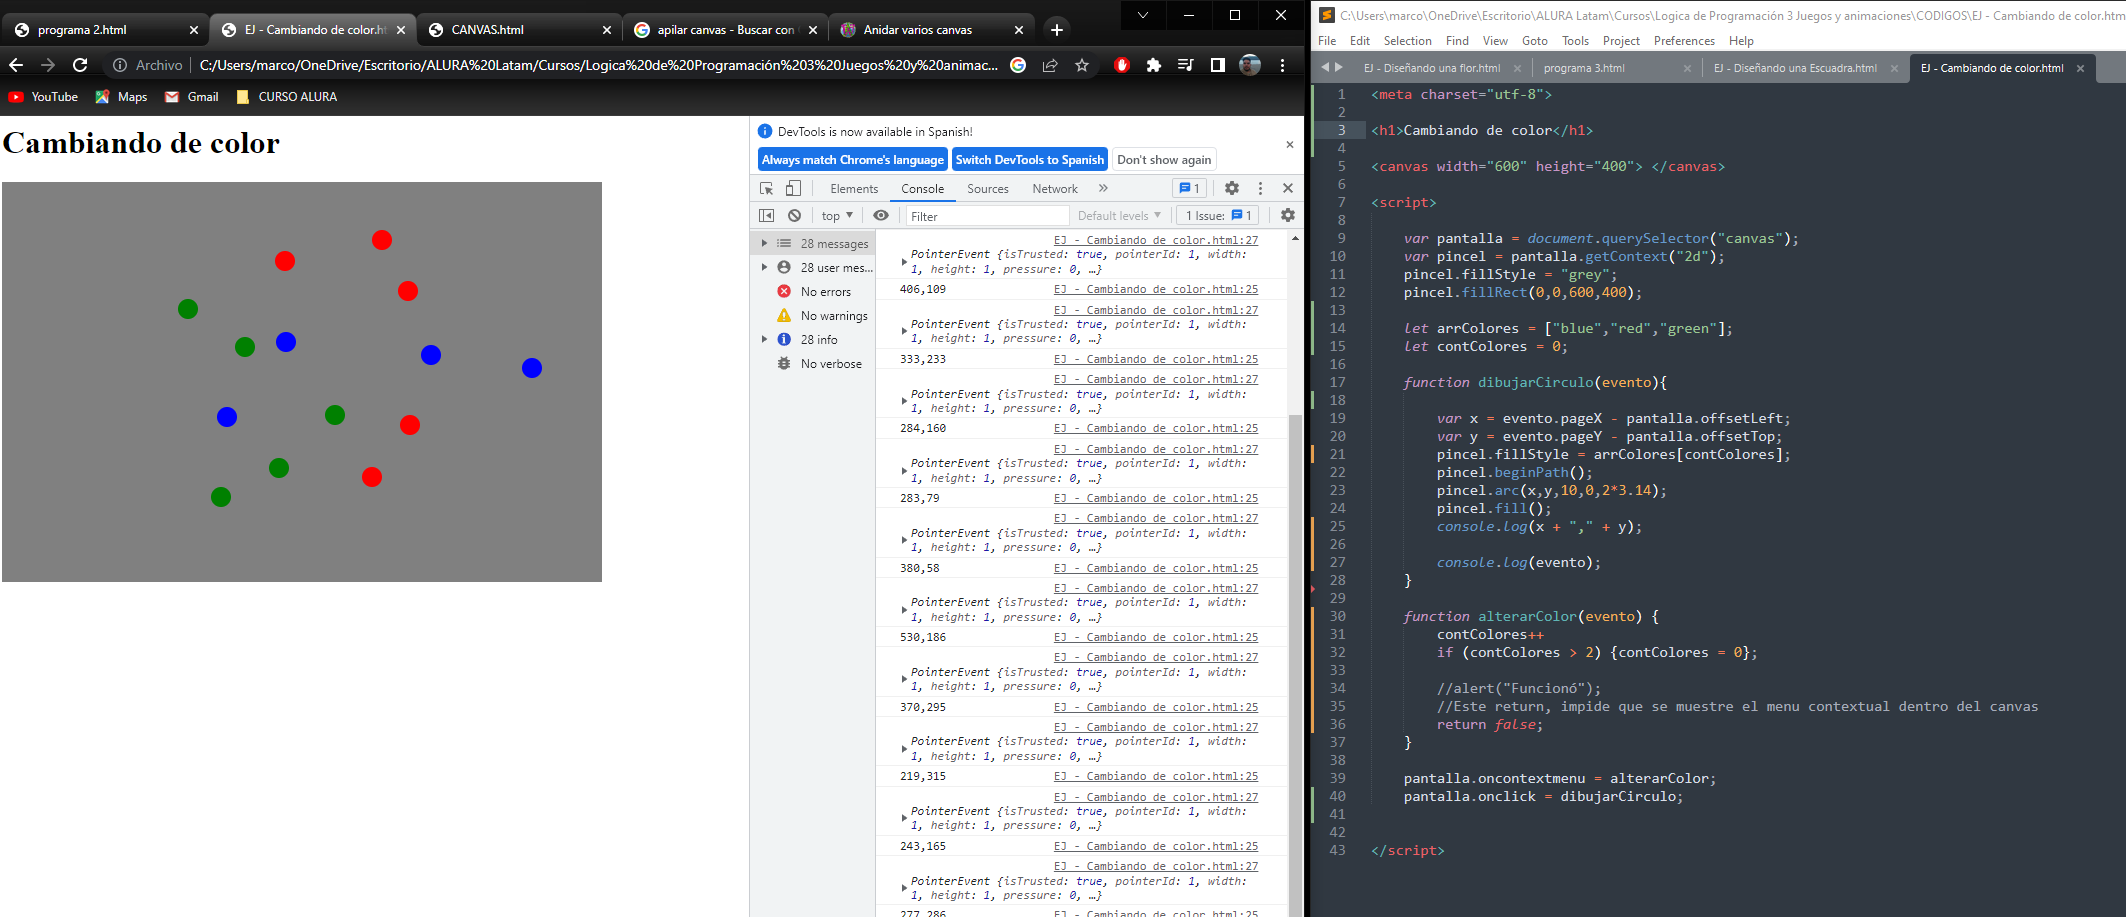Bookmark this page with star icon
Image resolution: width=2126 pixels, height=917 pixels.
tap(1082, 65)
